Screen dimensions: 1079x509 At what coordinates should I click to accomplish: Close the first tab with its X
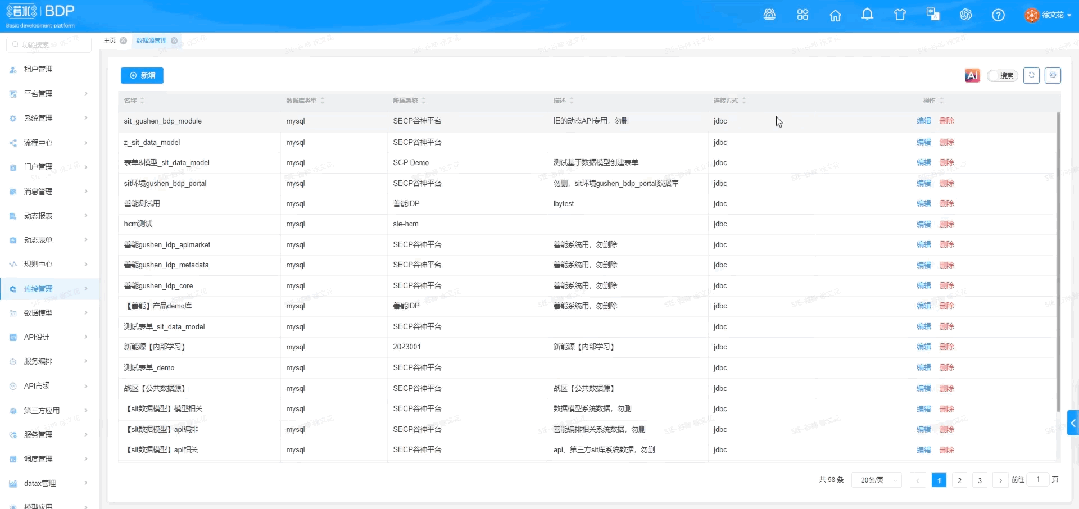[123, 41]
